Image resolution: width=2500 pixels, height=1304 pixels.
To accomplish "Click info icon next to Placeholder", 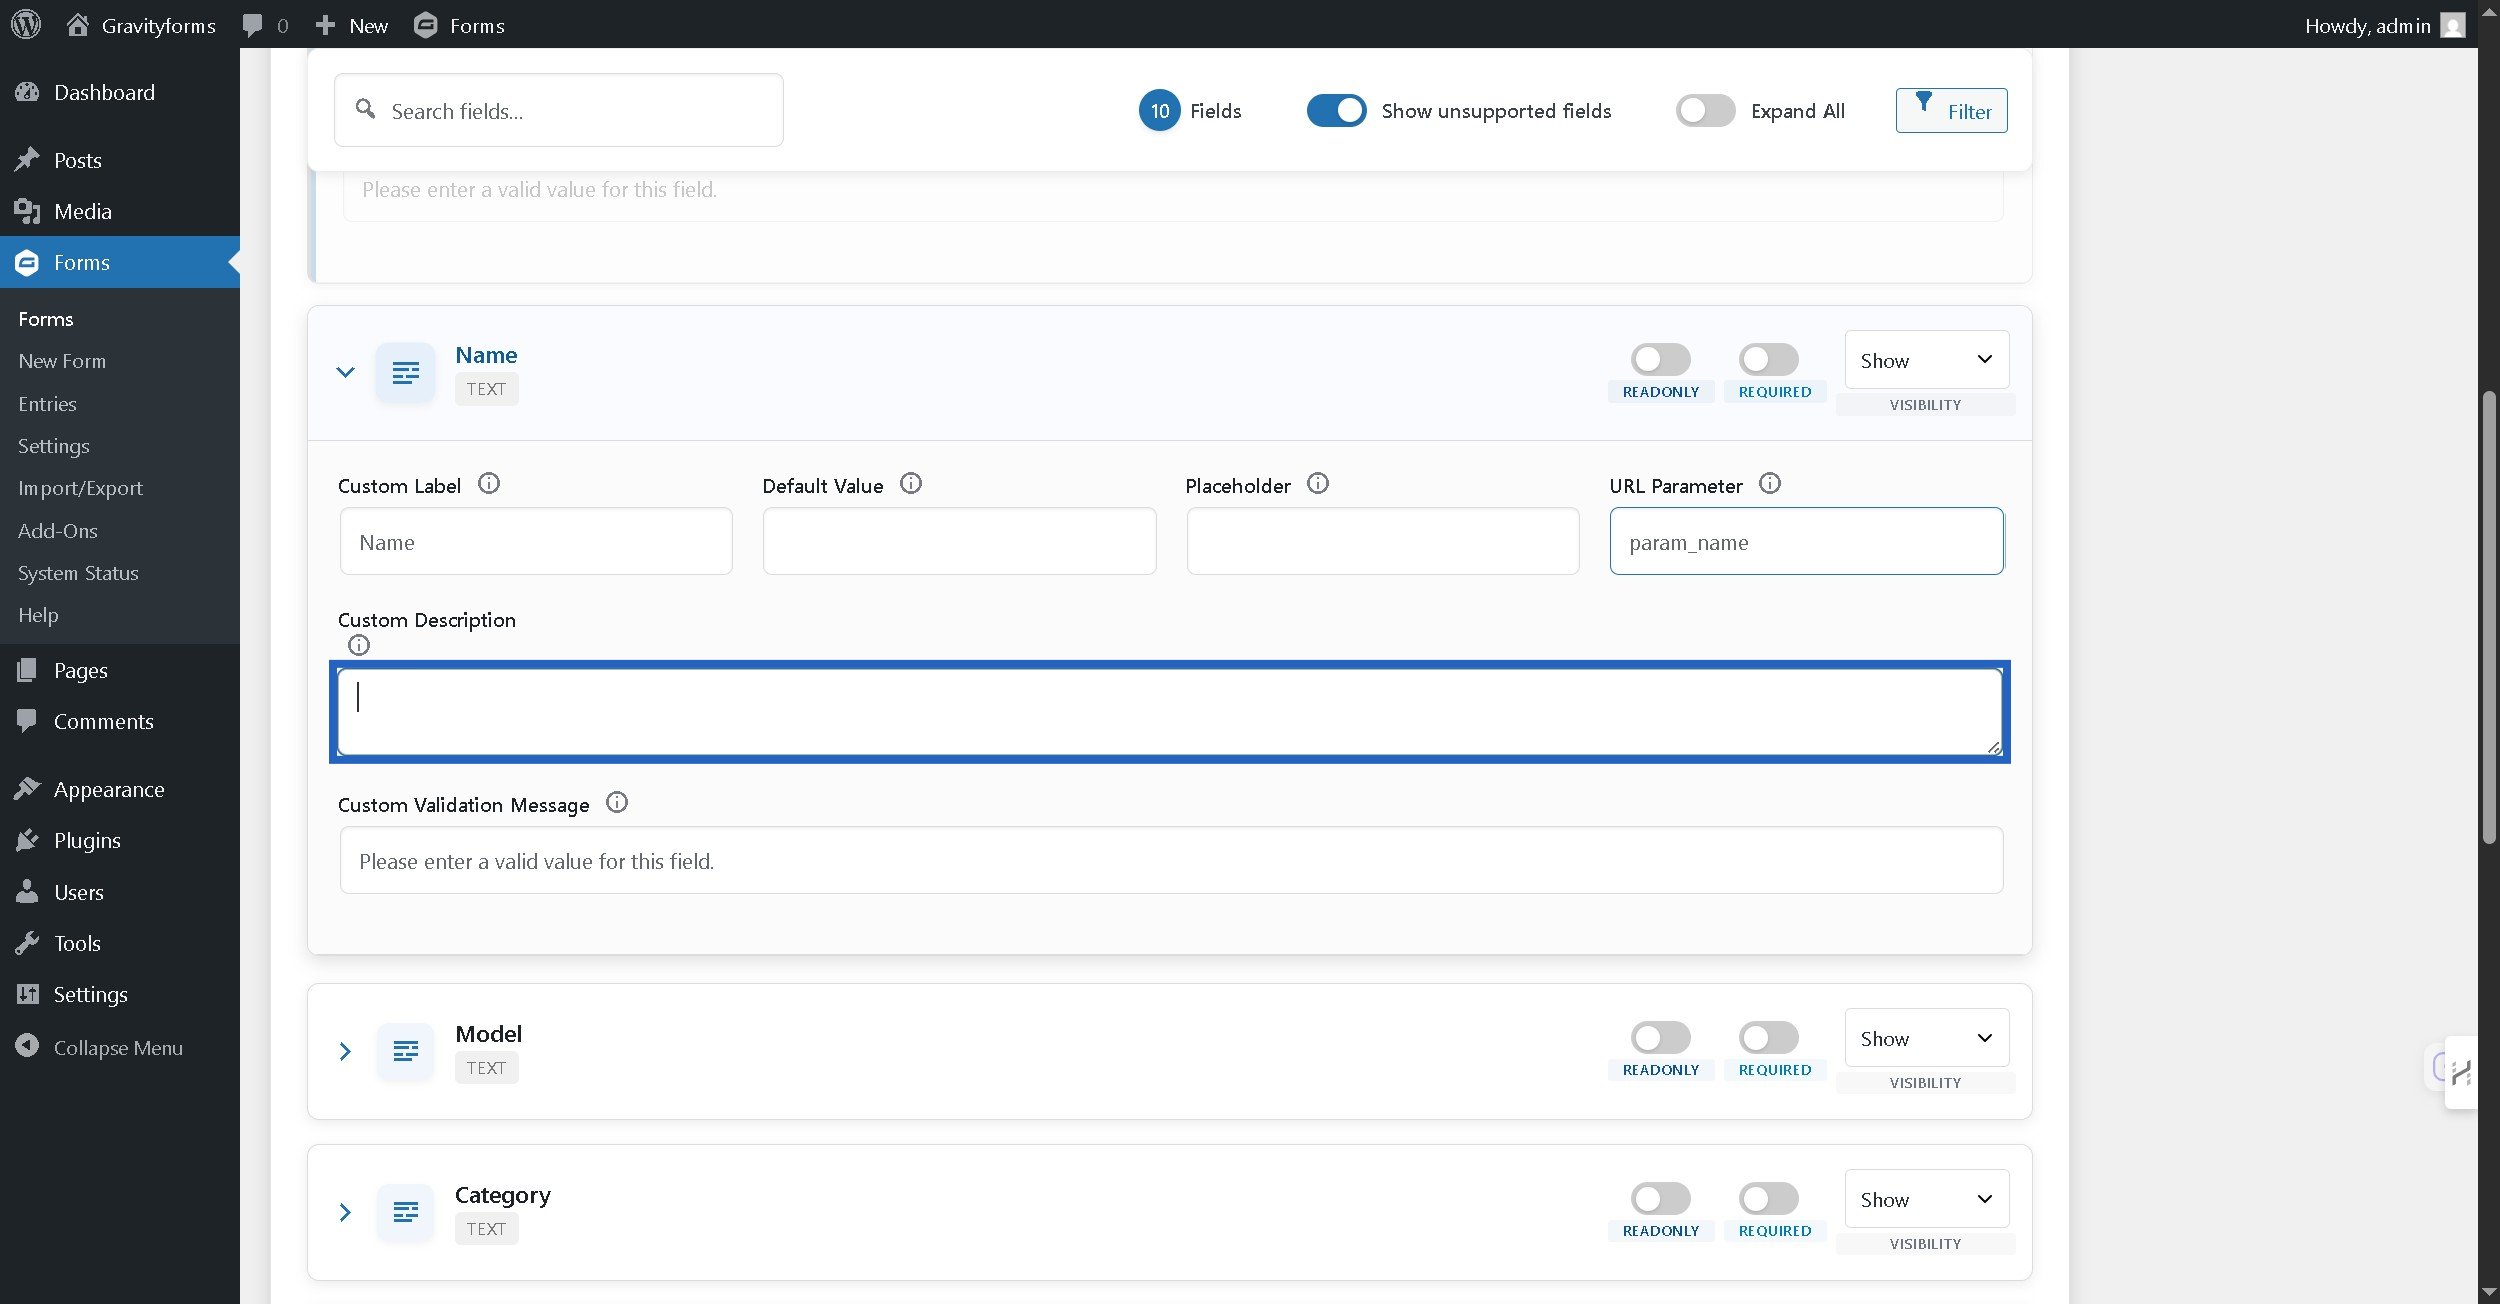I will coord(1317,484).
